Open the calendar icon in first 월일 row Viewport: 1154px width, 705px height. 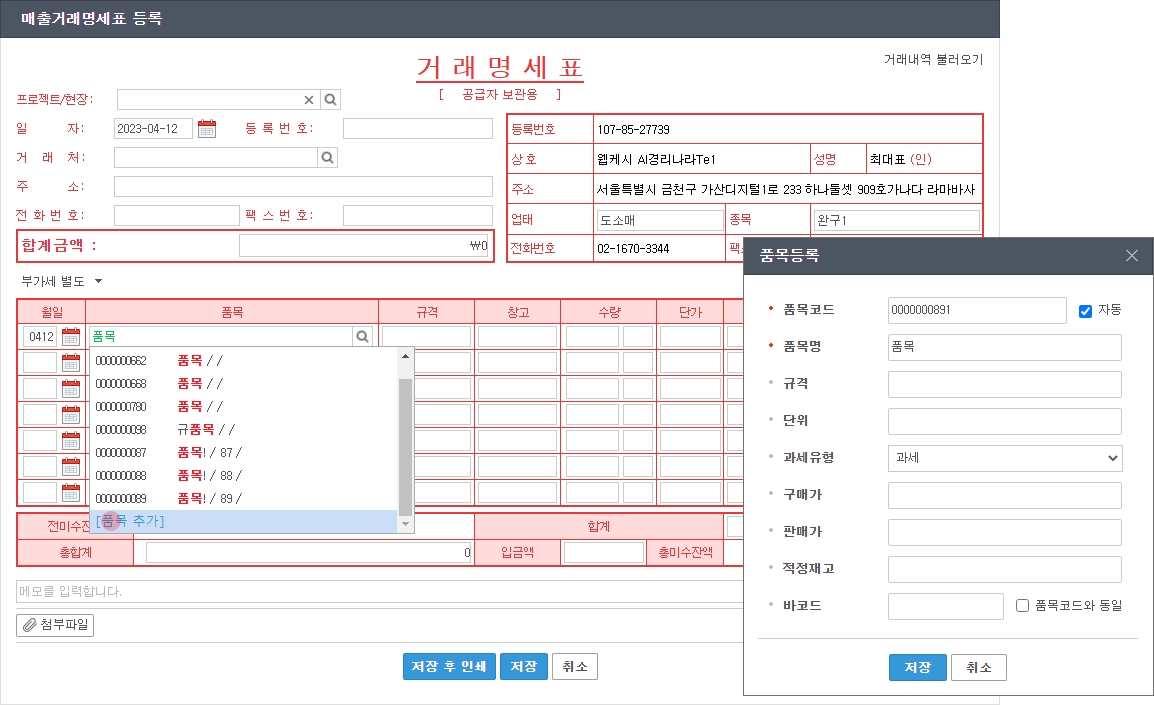coord(71,337)
